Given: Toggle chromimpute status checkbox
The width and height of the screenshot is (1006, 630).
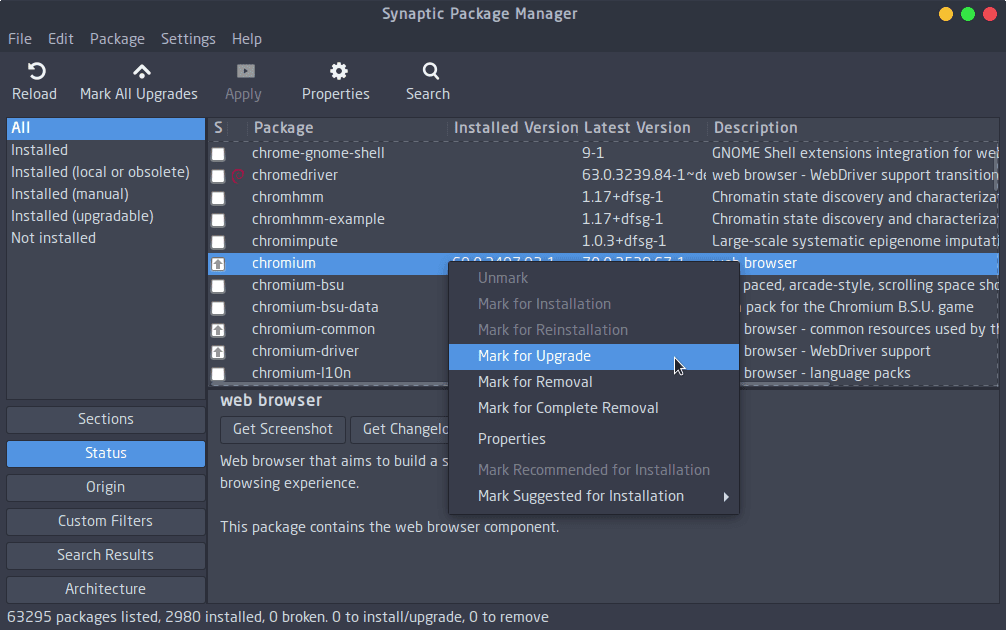Looking at the screenshot, I should pyautogui.click(x=218, y=242).
